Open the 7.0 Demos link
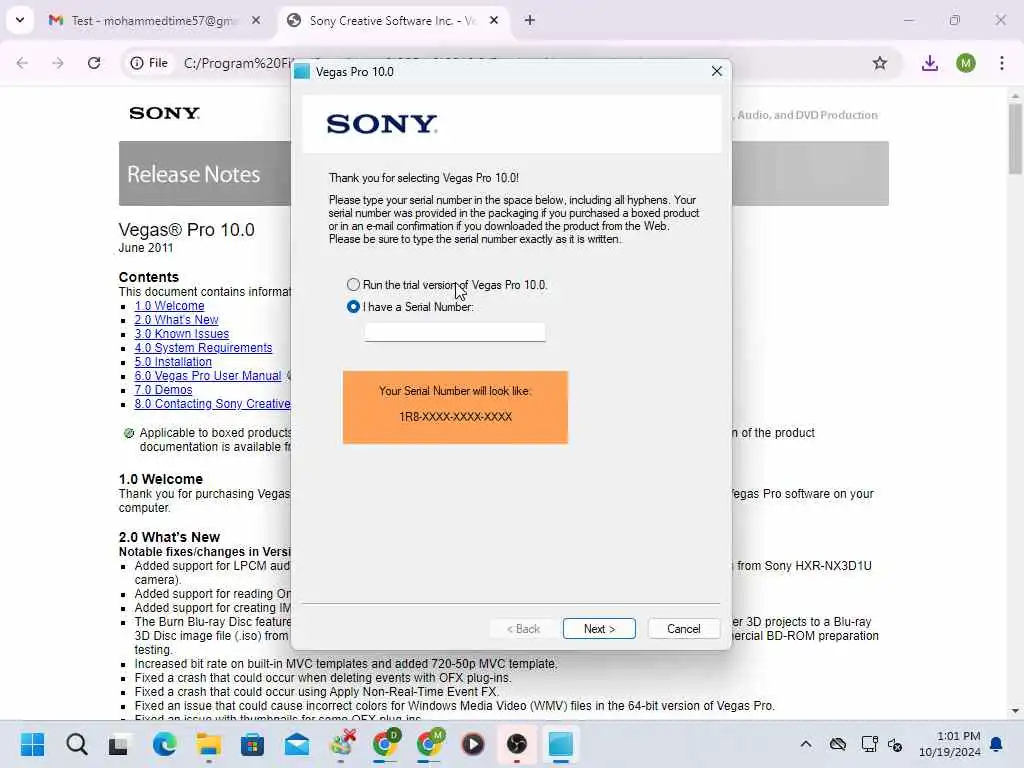Screen dimensions: 1024x768 click(x=163, y=389)
